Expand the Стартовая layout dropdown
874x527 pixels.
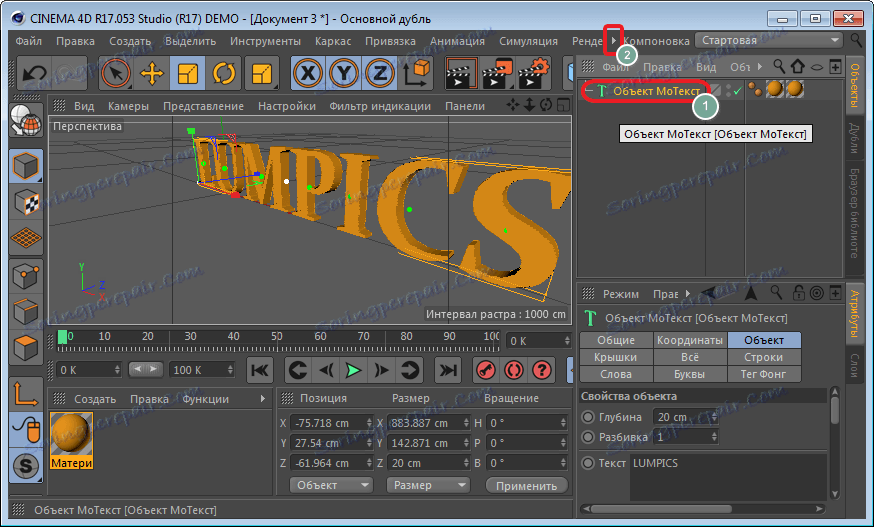(x=770, y=40)
